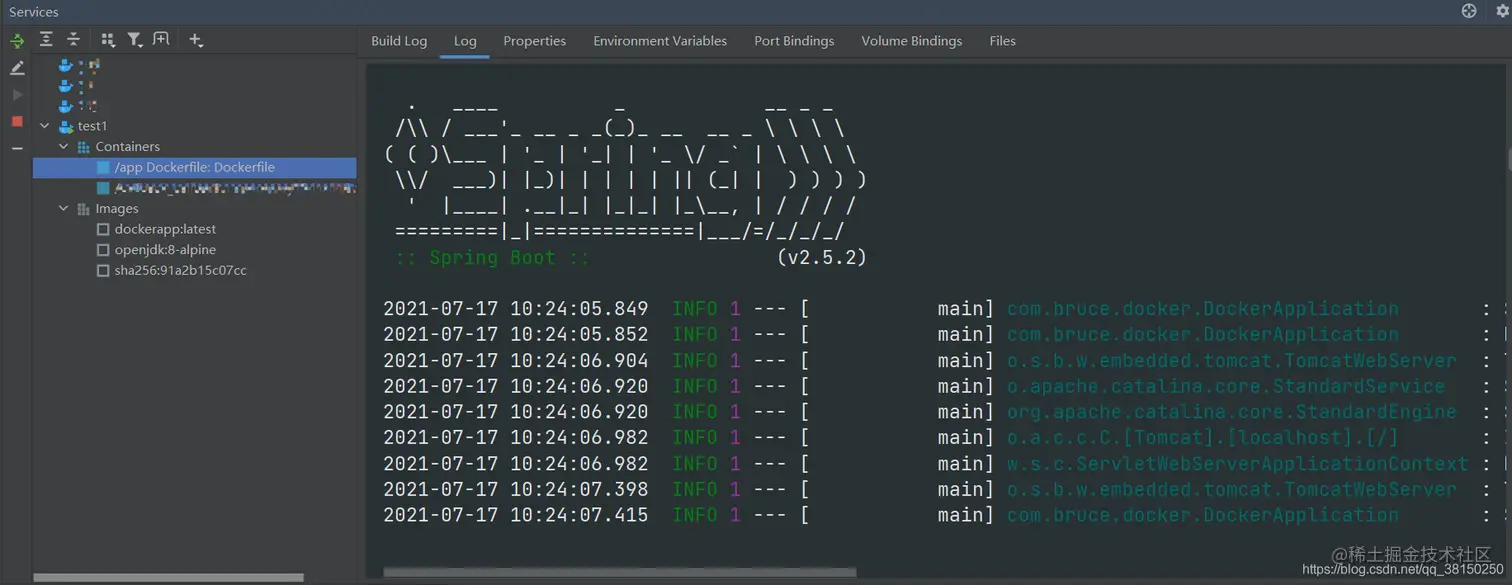Viewport: 1512px width, 585px height.
Task: Click the Edit Configuration pencil icon
Action: pyautogui.click(x=17, y=68)
